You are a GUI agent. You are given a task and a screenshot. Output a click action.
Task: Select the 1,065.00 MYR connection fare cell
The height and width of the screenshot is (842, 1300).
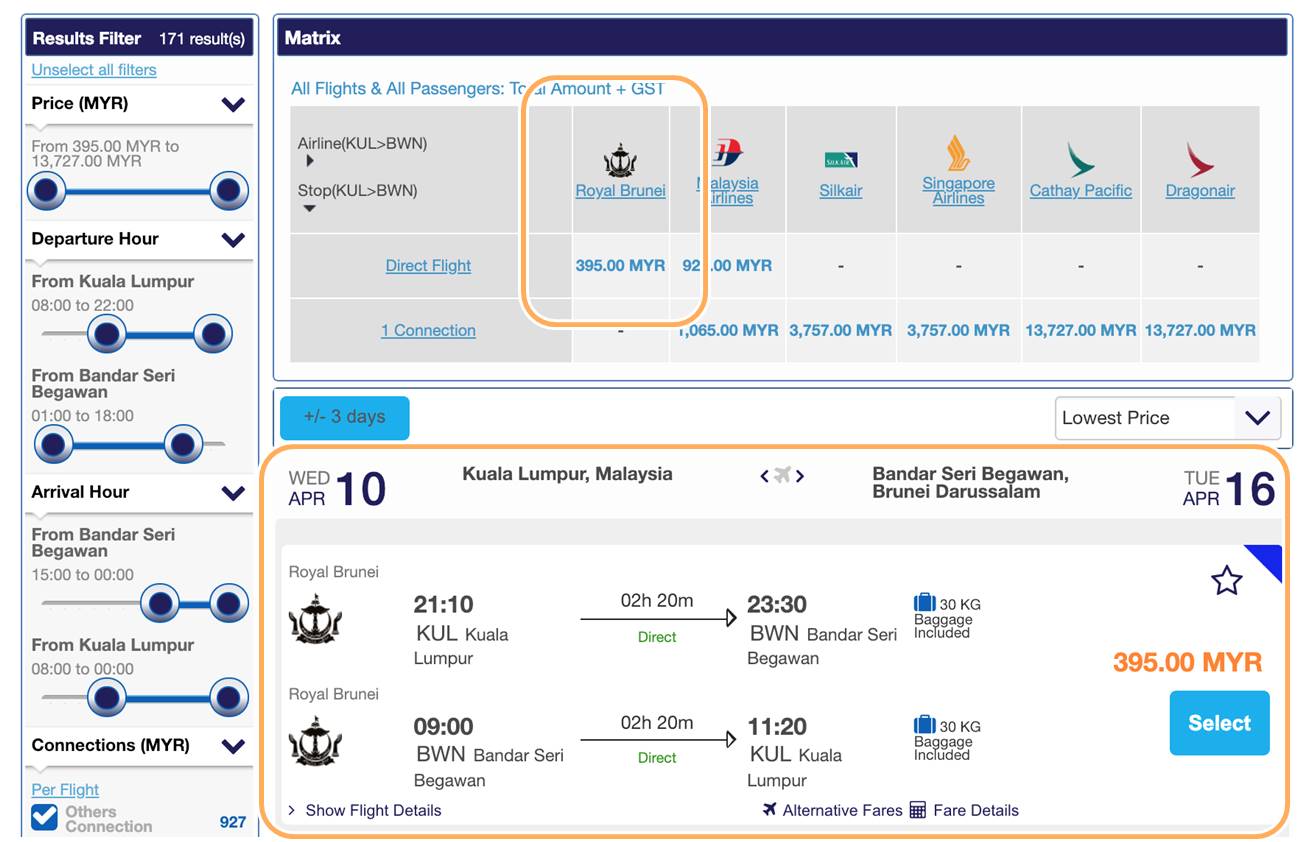(x=727, y=330)
